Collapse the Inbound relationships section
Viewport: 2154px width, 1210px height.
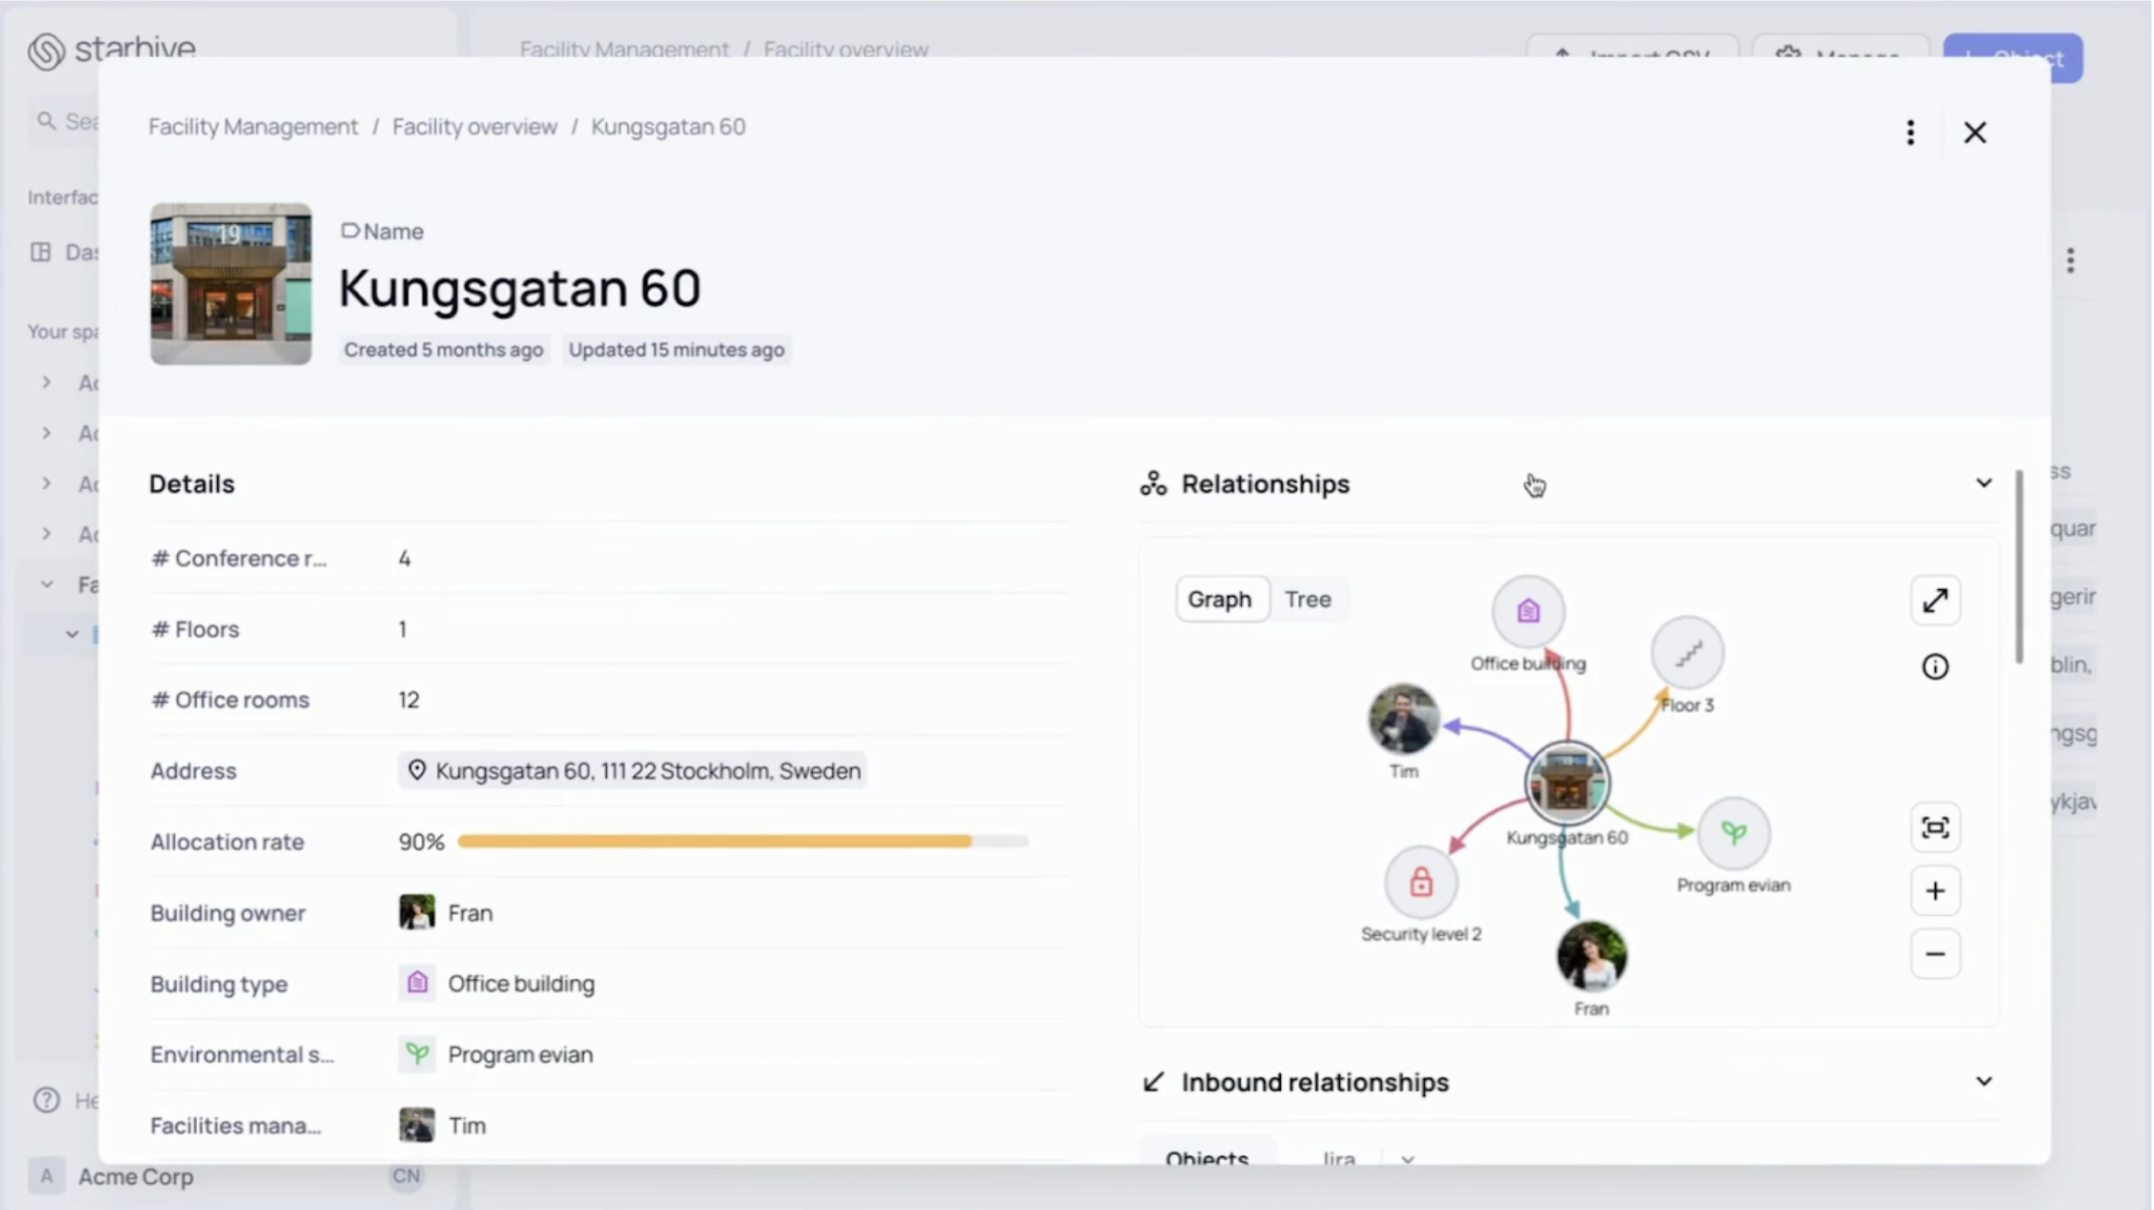(x=1982, y=1082)
